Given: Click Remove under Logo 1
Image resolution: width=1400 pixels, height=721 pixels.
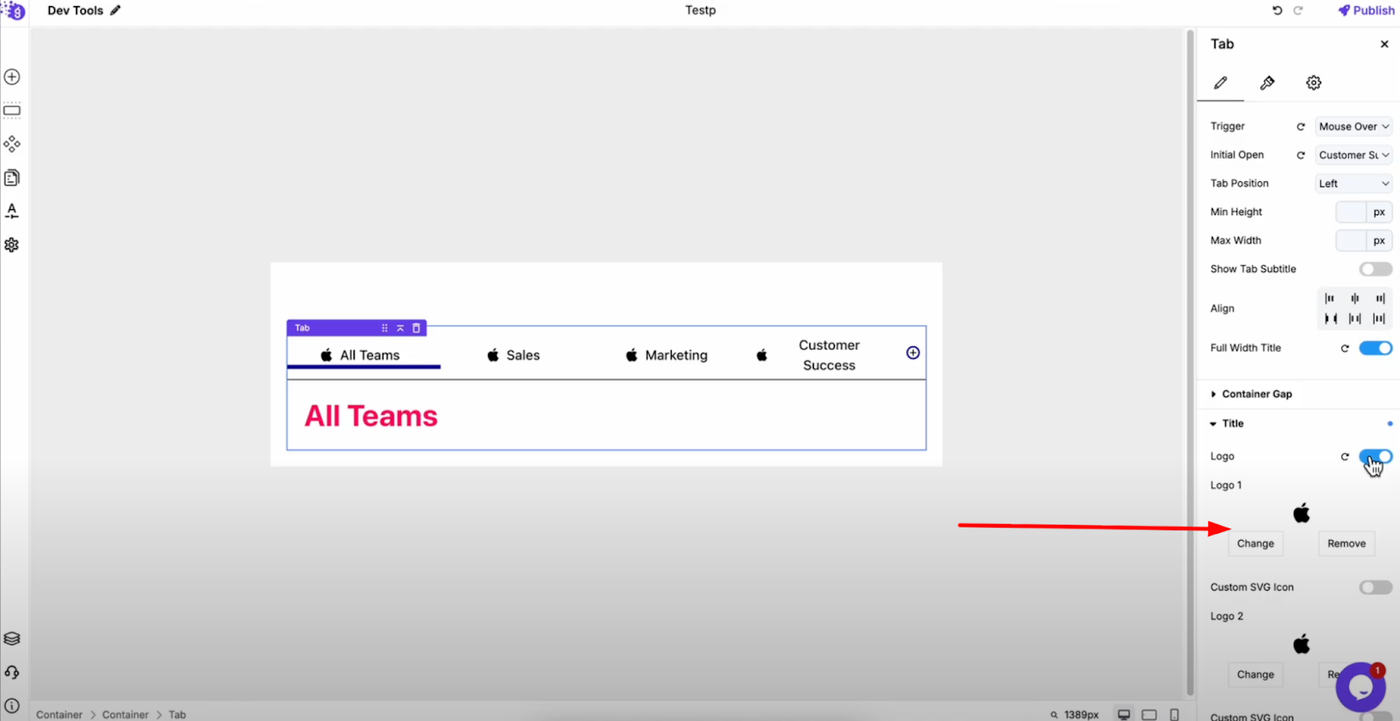Looking at the screenshot, I should tap(1346, 544).
